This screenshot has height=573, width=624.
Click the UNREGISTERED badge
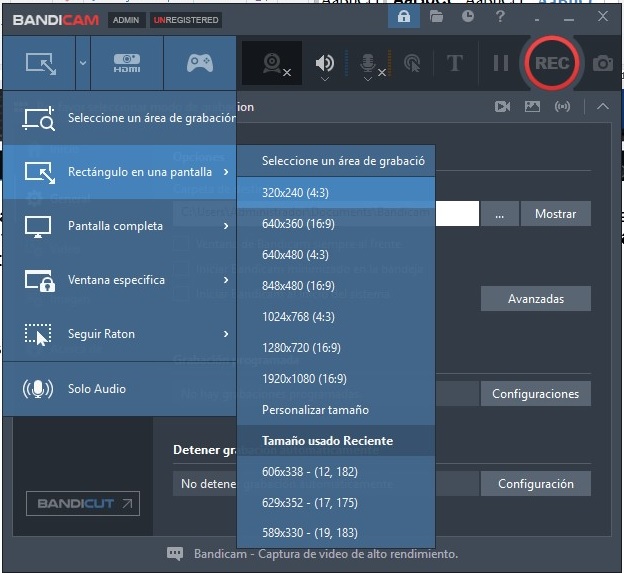tap(186, 20)
